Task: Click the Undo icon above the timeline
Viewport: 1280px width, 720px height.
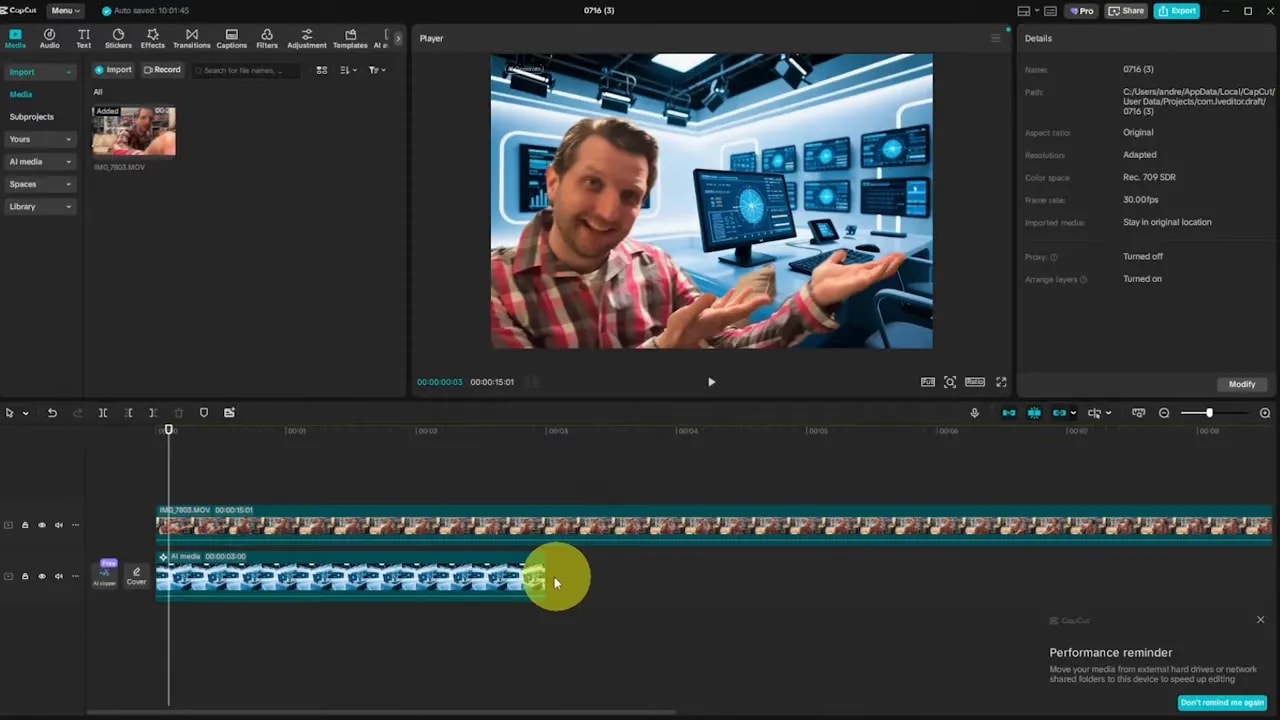Action: 52,412
